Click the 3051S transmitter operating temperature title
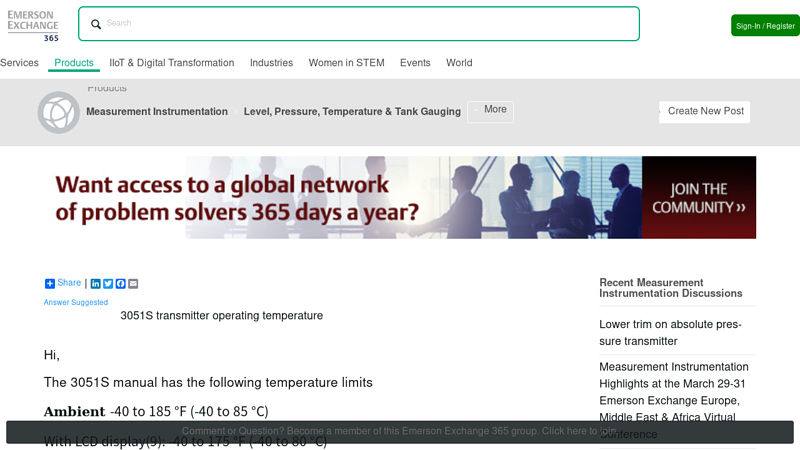The height and width of the screenshot is (450, 800). point(221,316)
